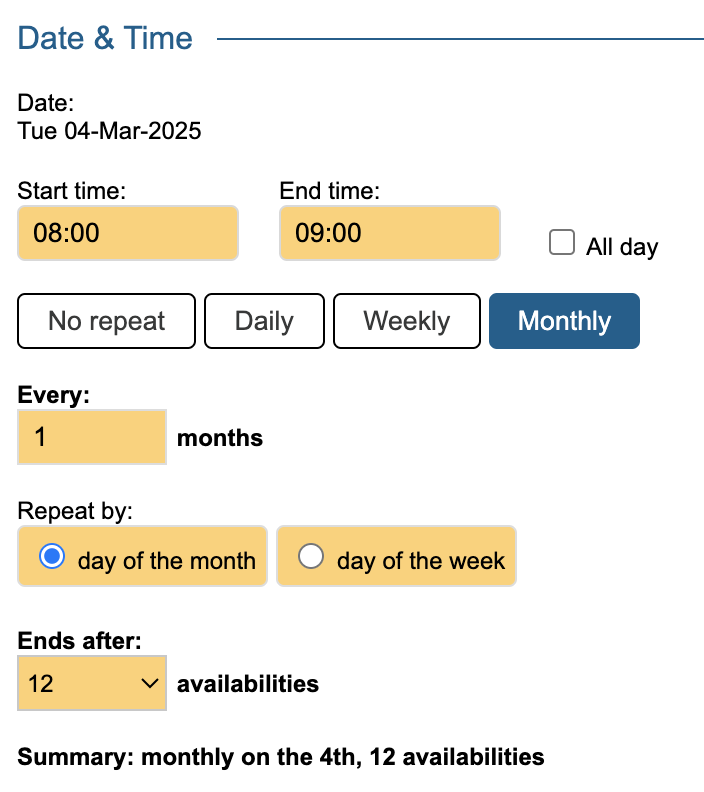The height and width of the screenshot is (792, 704).
Task: Select the day of the month radio
Action: tap(52, 558)
